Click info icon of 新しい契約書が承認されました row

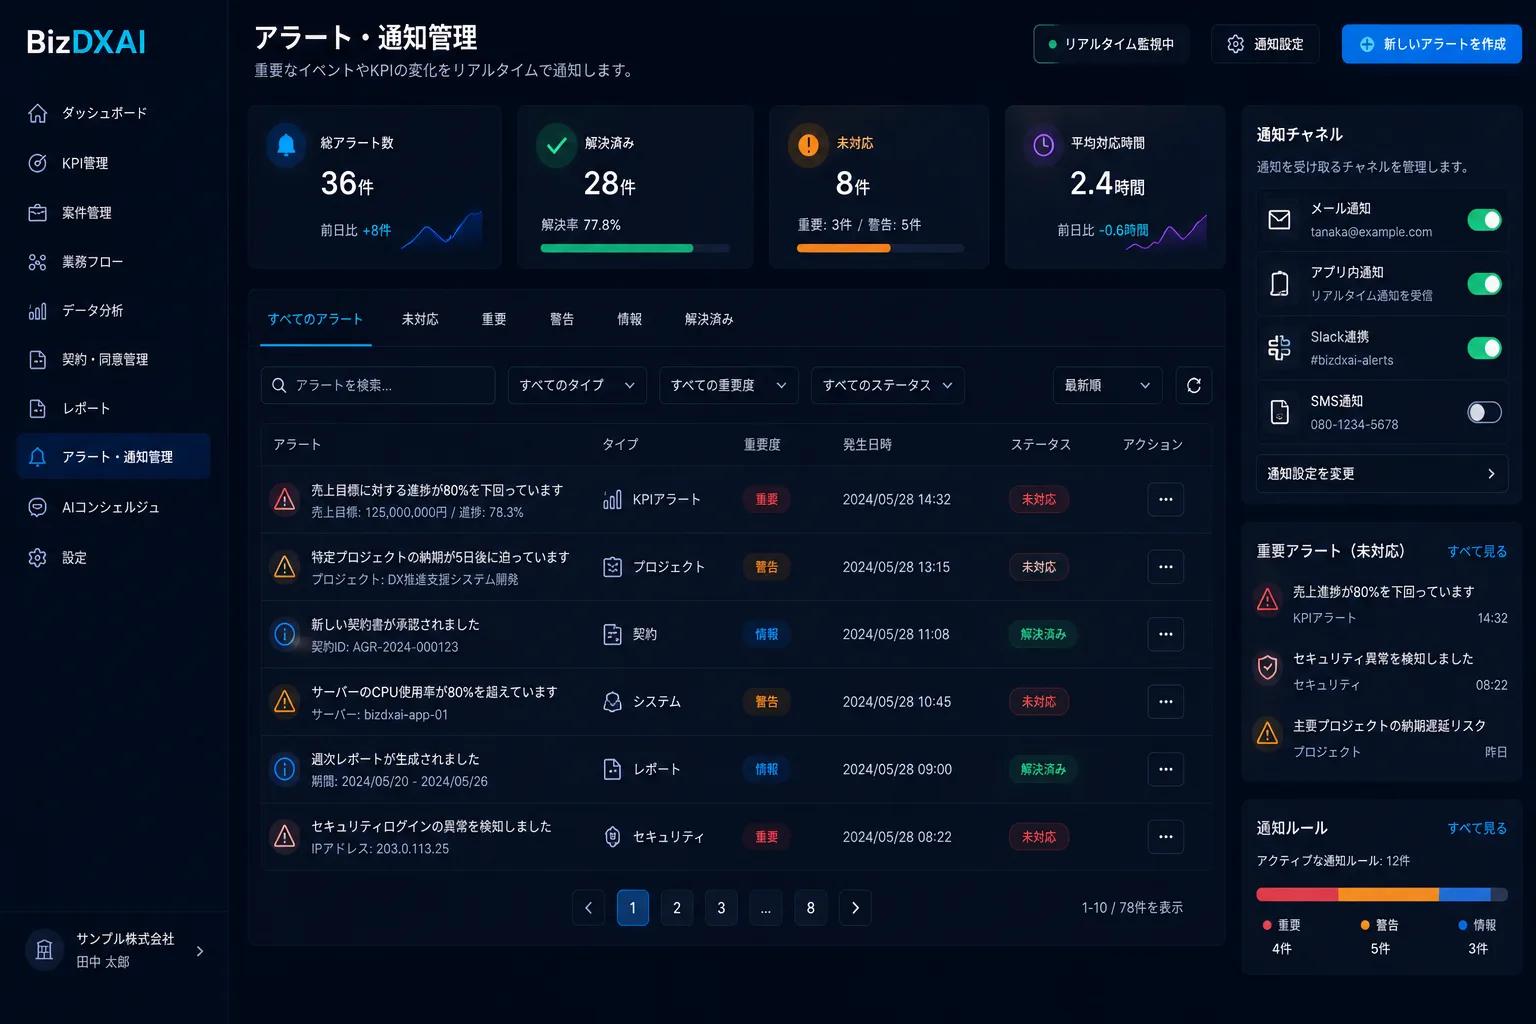(285, 634)
